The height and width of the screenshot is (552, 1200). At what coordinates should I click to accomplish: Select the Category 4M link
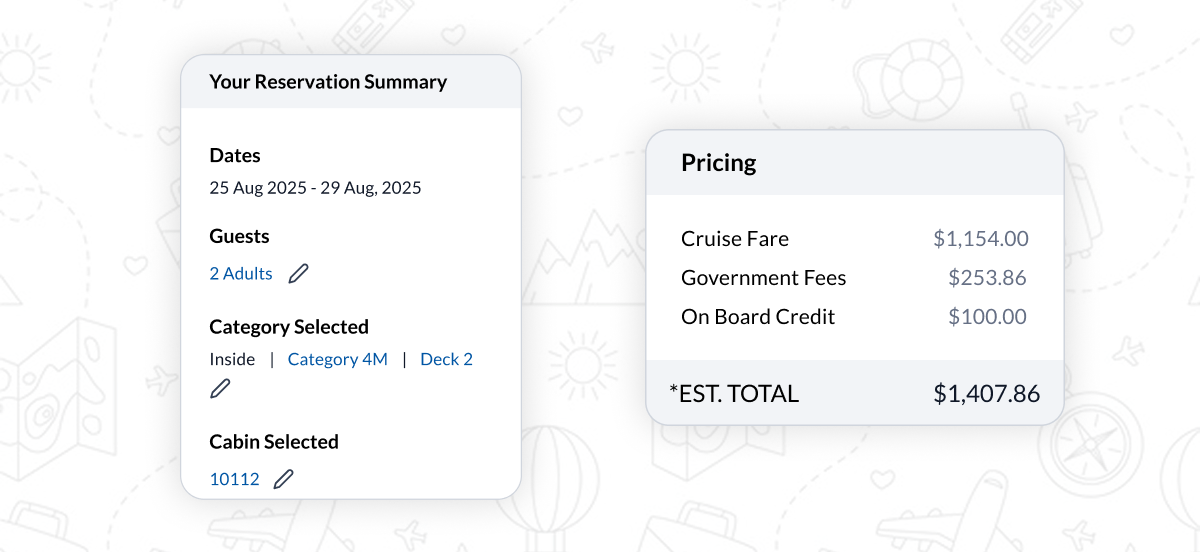[337, 359]
